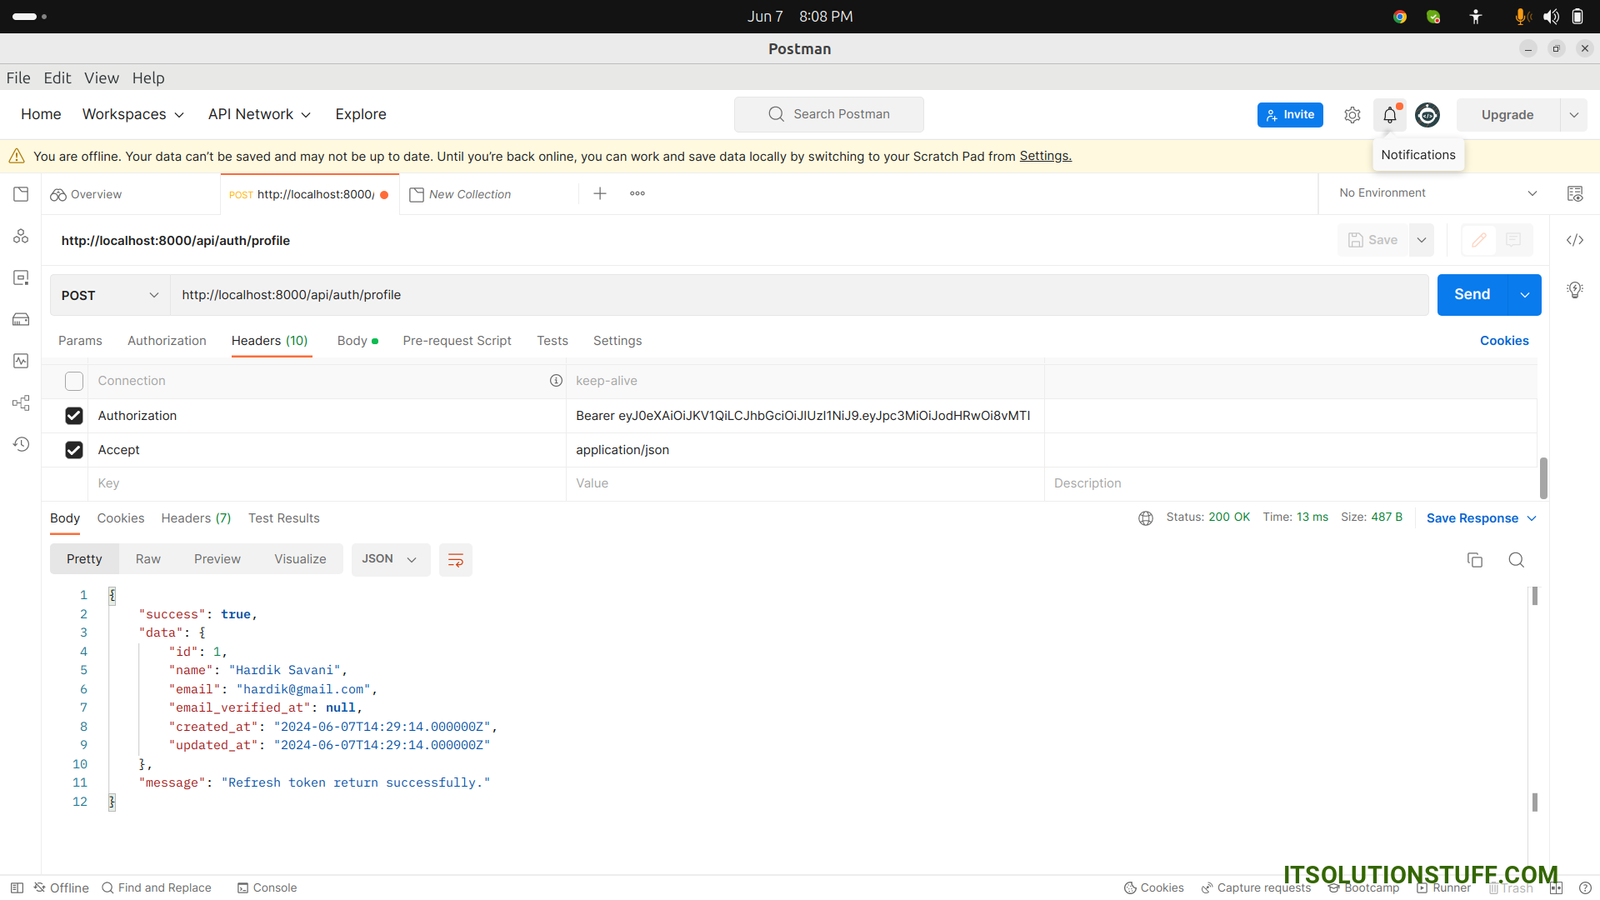
Task: Search the response with the magnifier icon
Action: 1516,560
